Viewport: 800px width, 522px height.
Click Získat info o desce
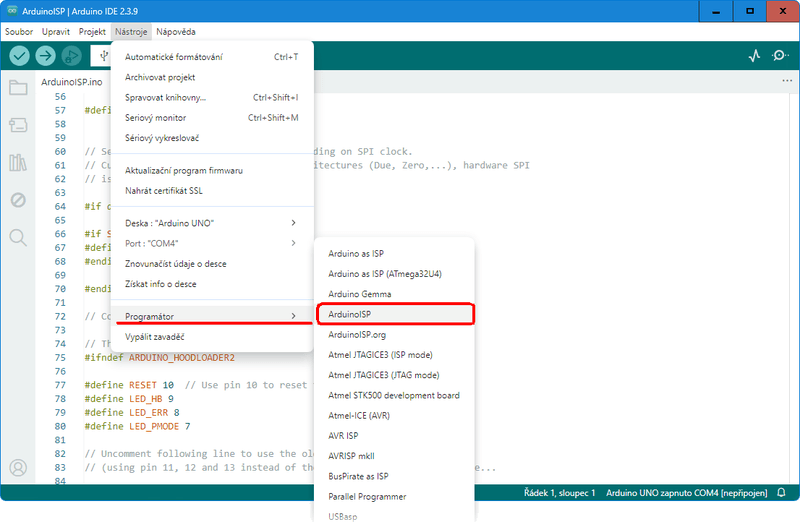click(x=212, y=284)
